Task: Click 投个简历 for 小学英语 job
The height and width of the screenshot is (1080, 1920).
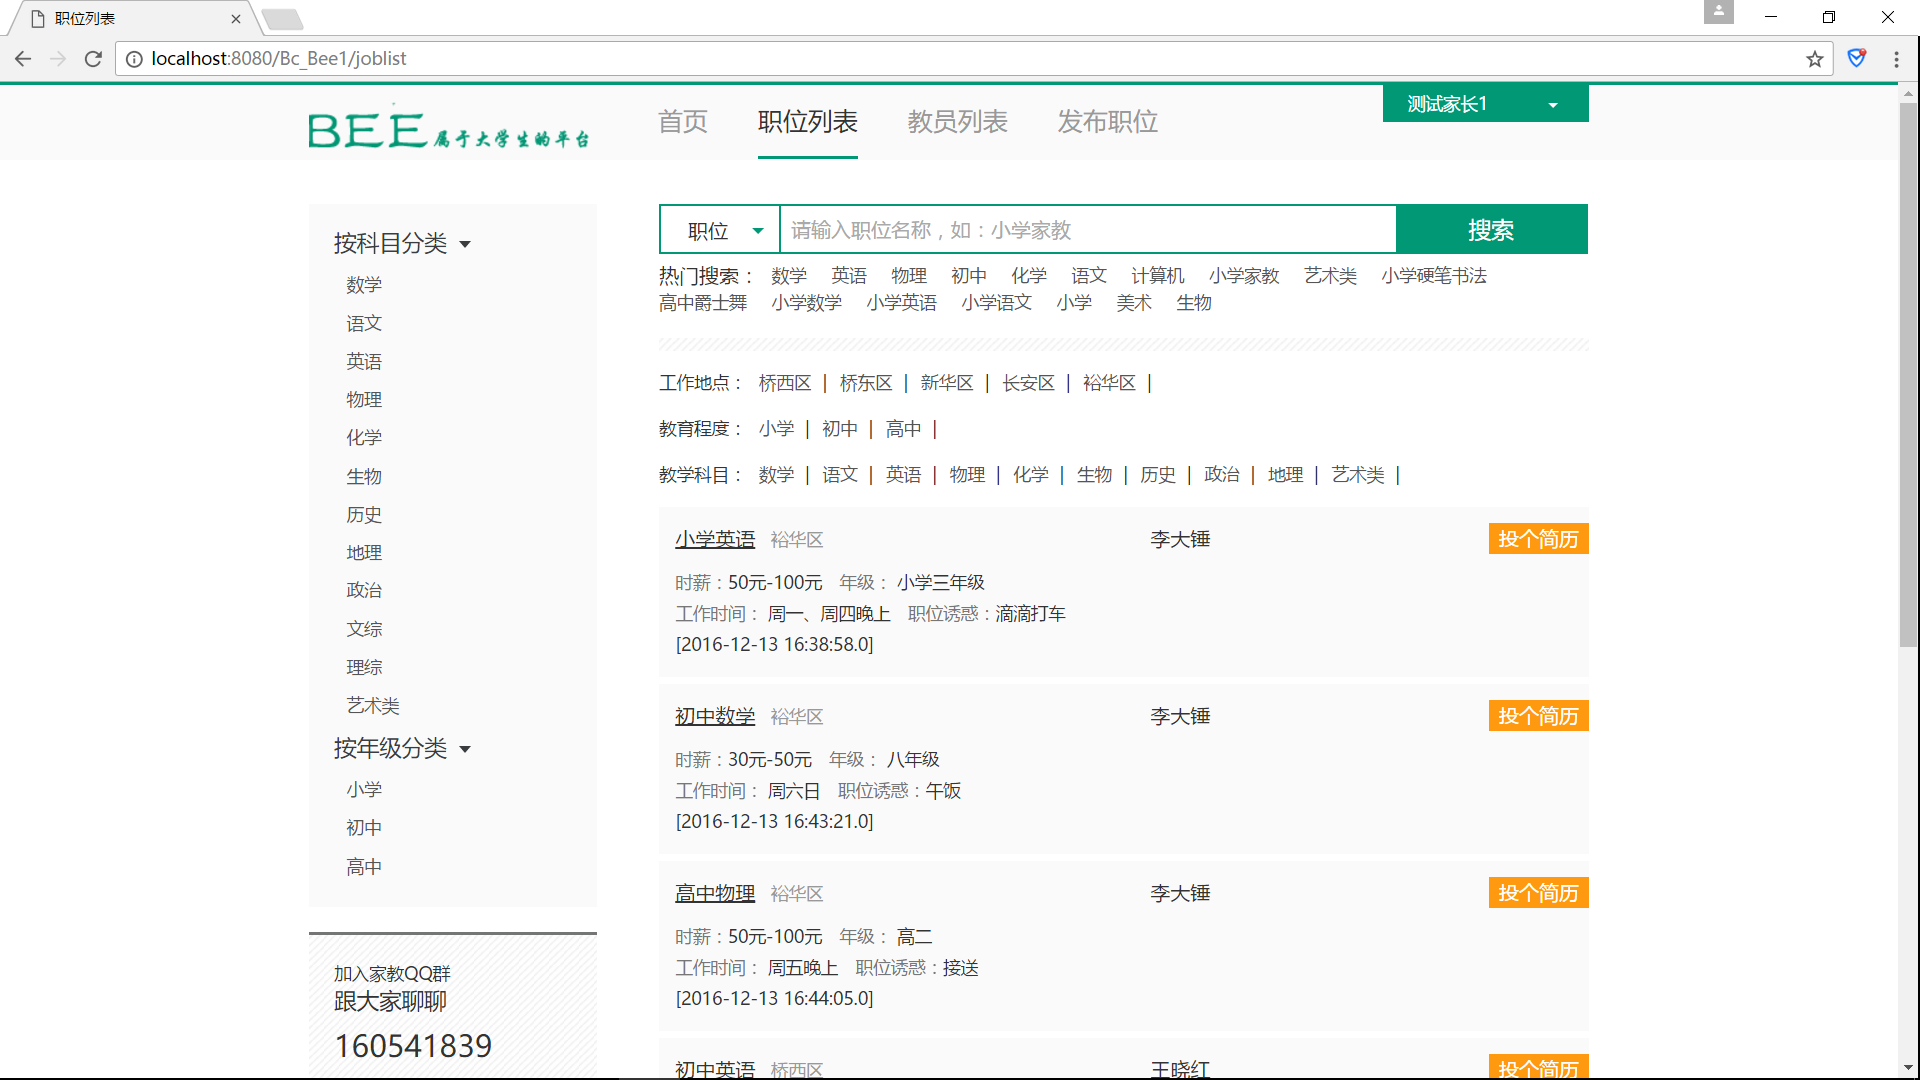Action: click(1538, 540)
